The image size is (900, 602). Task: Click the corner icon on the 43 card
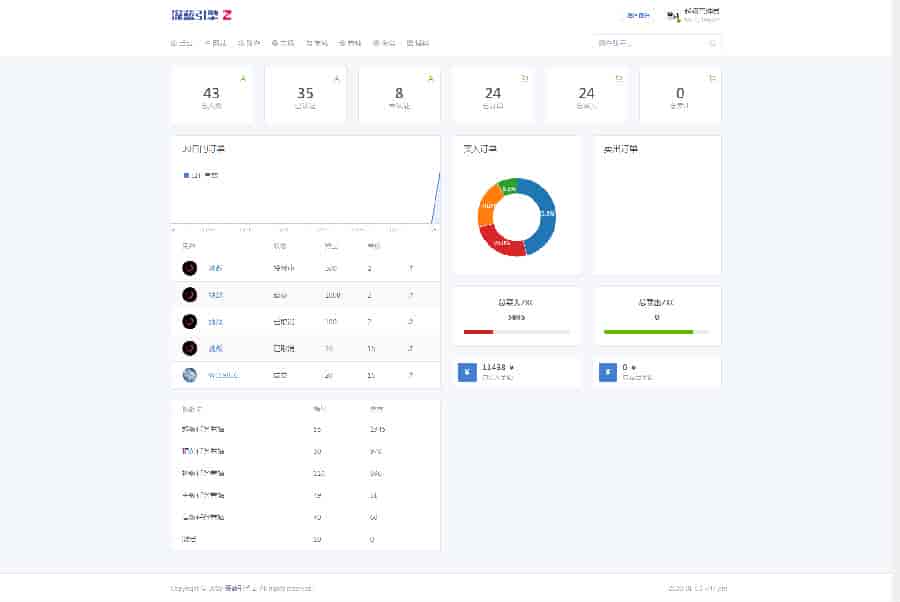coord(243,79)
